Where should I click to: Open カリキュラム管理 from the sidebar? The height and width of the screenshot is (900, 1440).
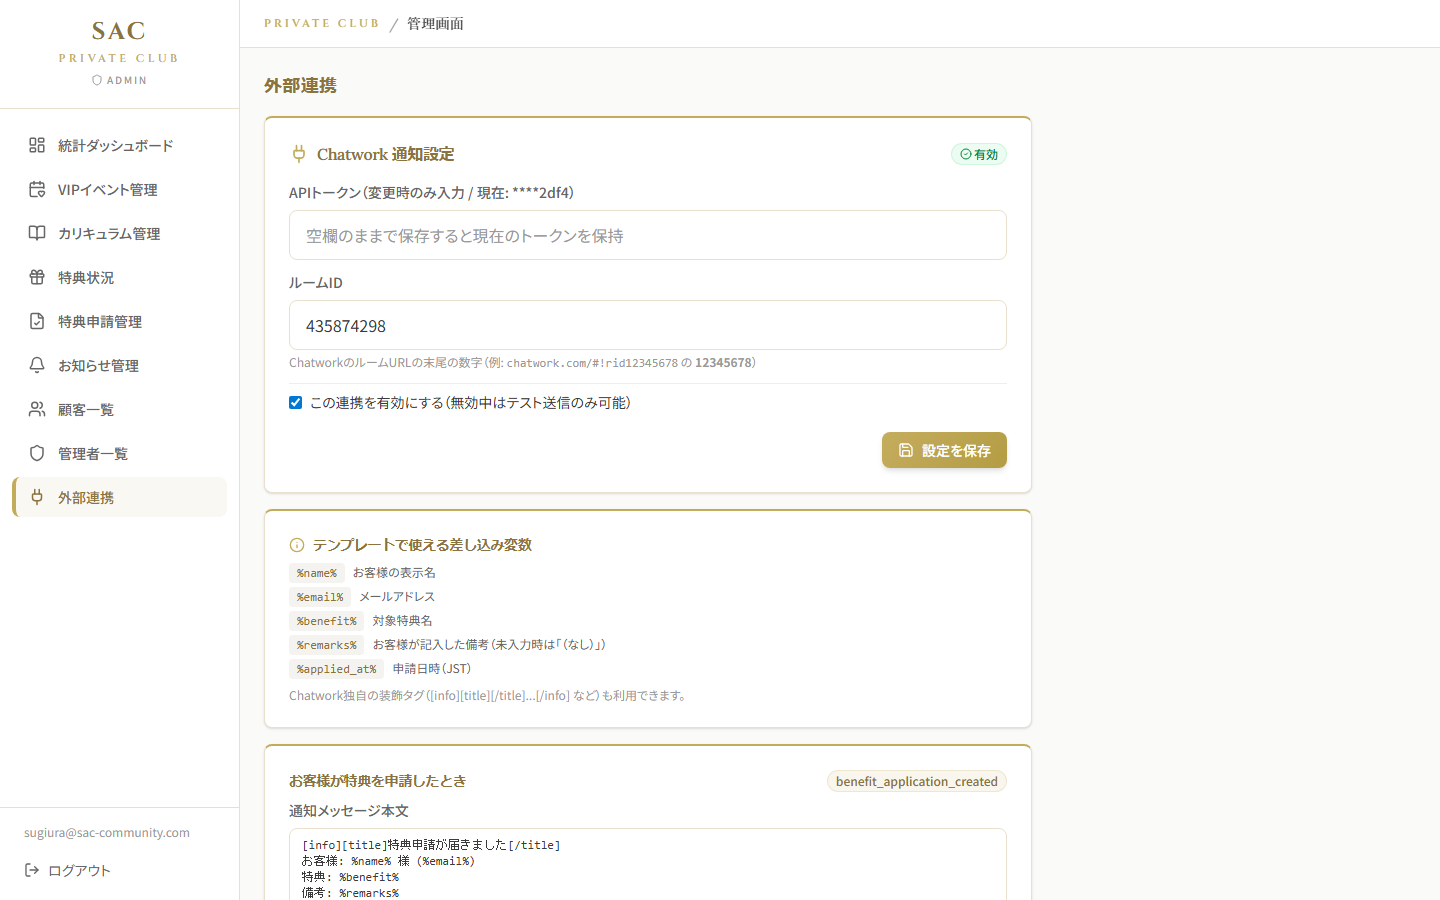tap(120, 233)
